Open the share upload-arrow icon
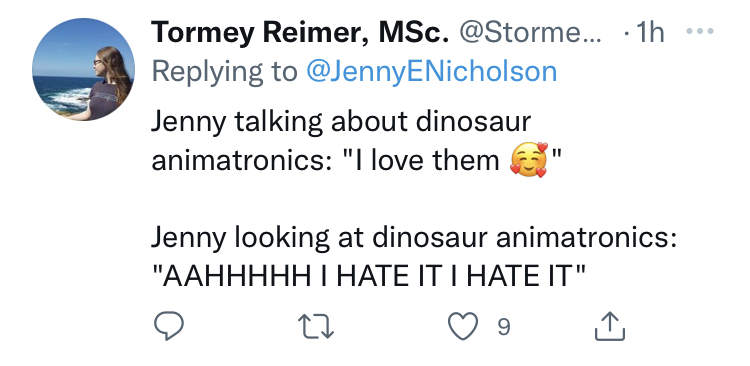Image resolution: width=750 pixels, height=366 pixels. (610, 326)
